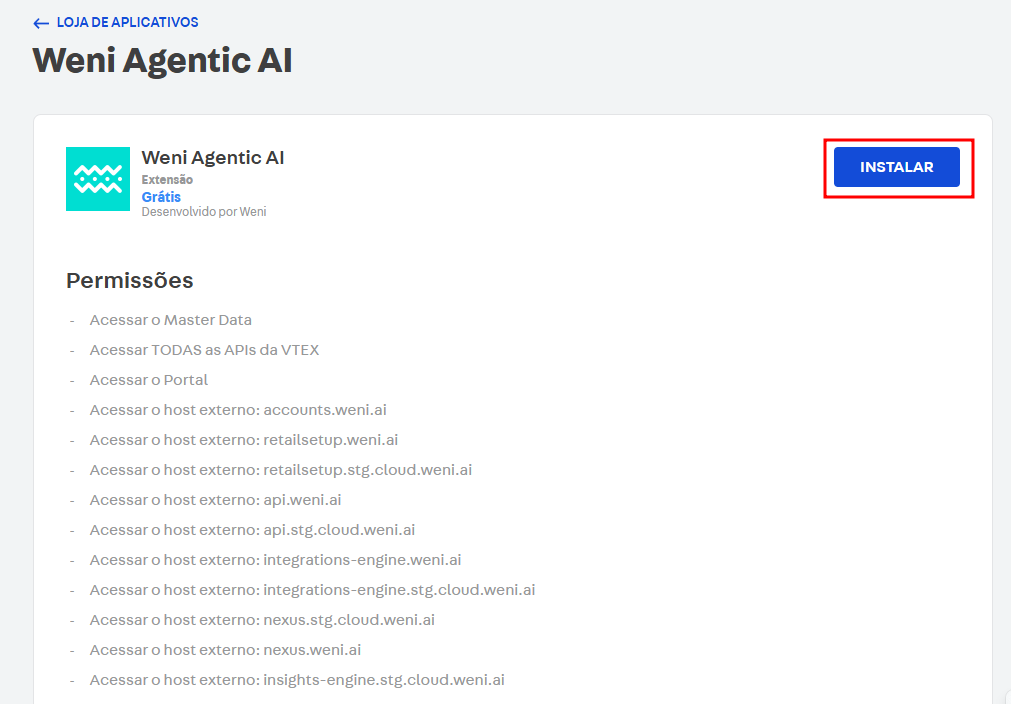Click the Grátis price label
1011x704 pixels.
pos(161,197)
